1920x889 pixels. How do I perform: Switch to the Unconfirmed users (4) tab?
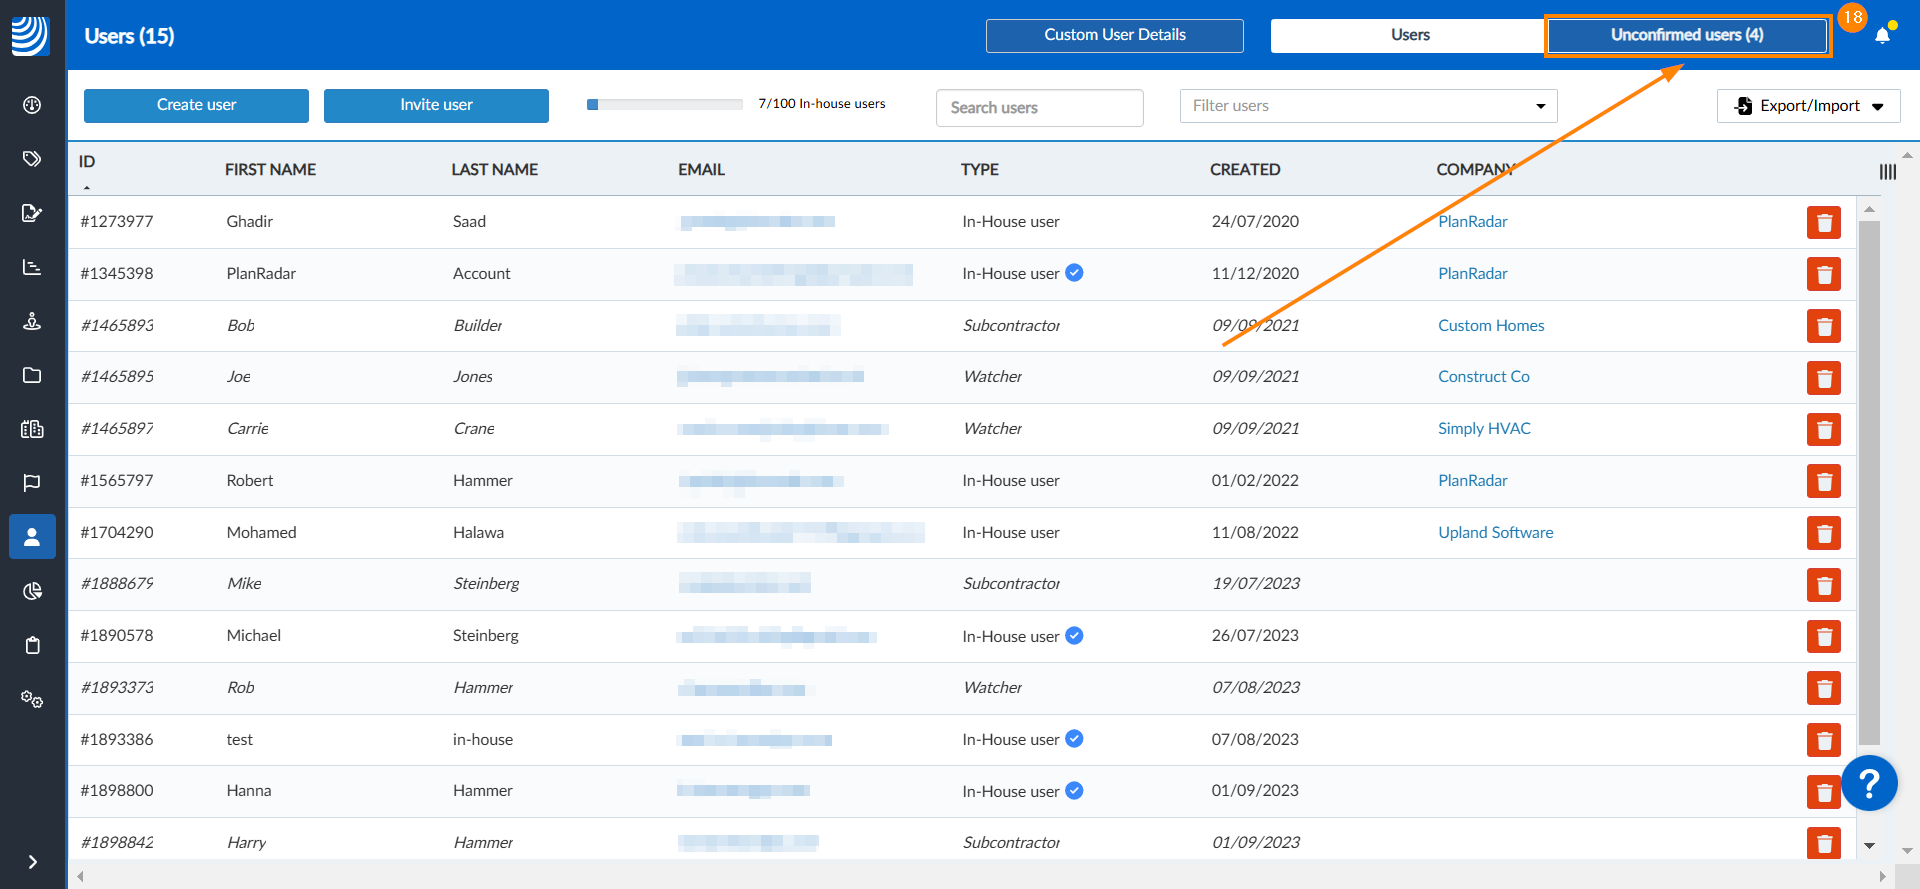[x=1687, y=35]
